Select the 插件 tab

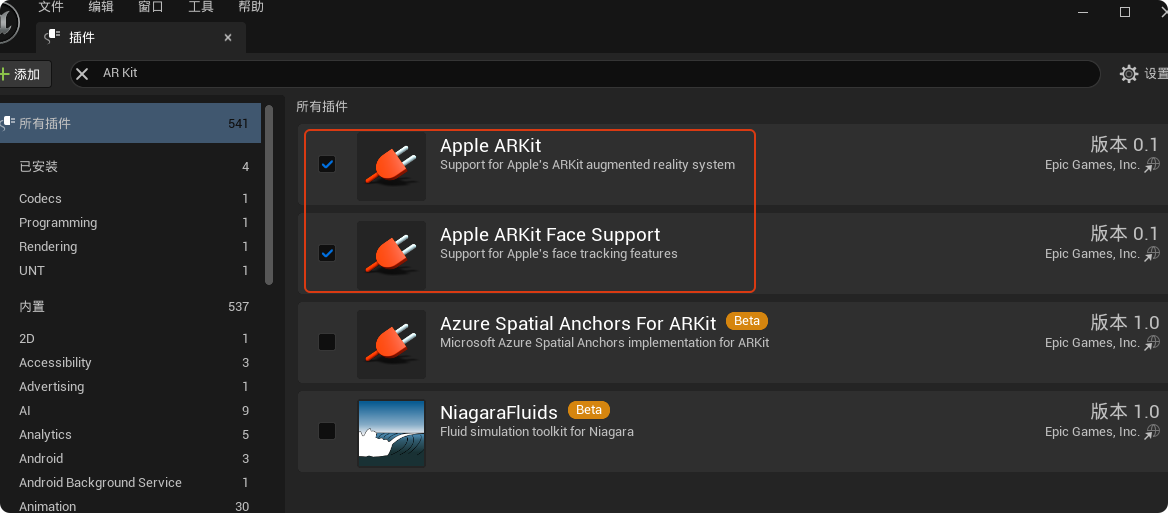point(141,37)
